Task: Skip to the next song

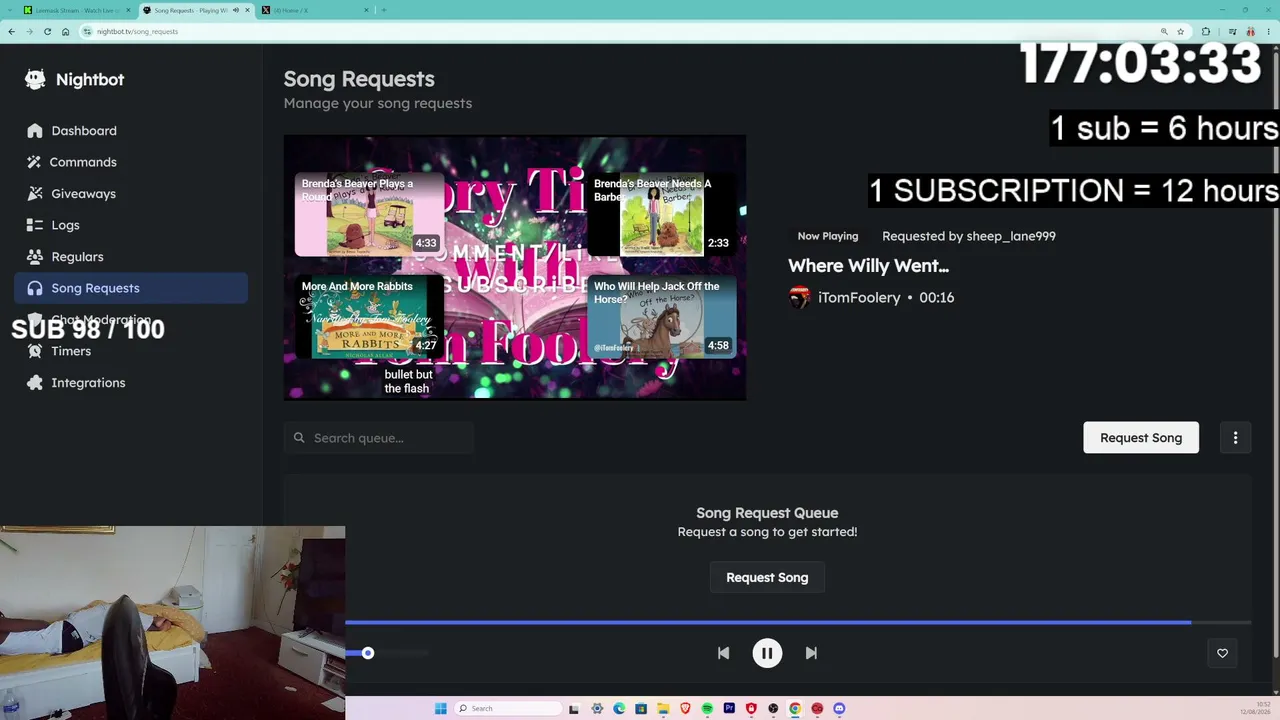Action: 811,653
